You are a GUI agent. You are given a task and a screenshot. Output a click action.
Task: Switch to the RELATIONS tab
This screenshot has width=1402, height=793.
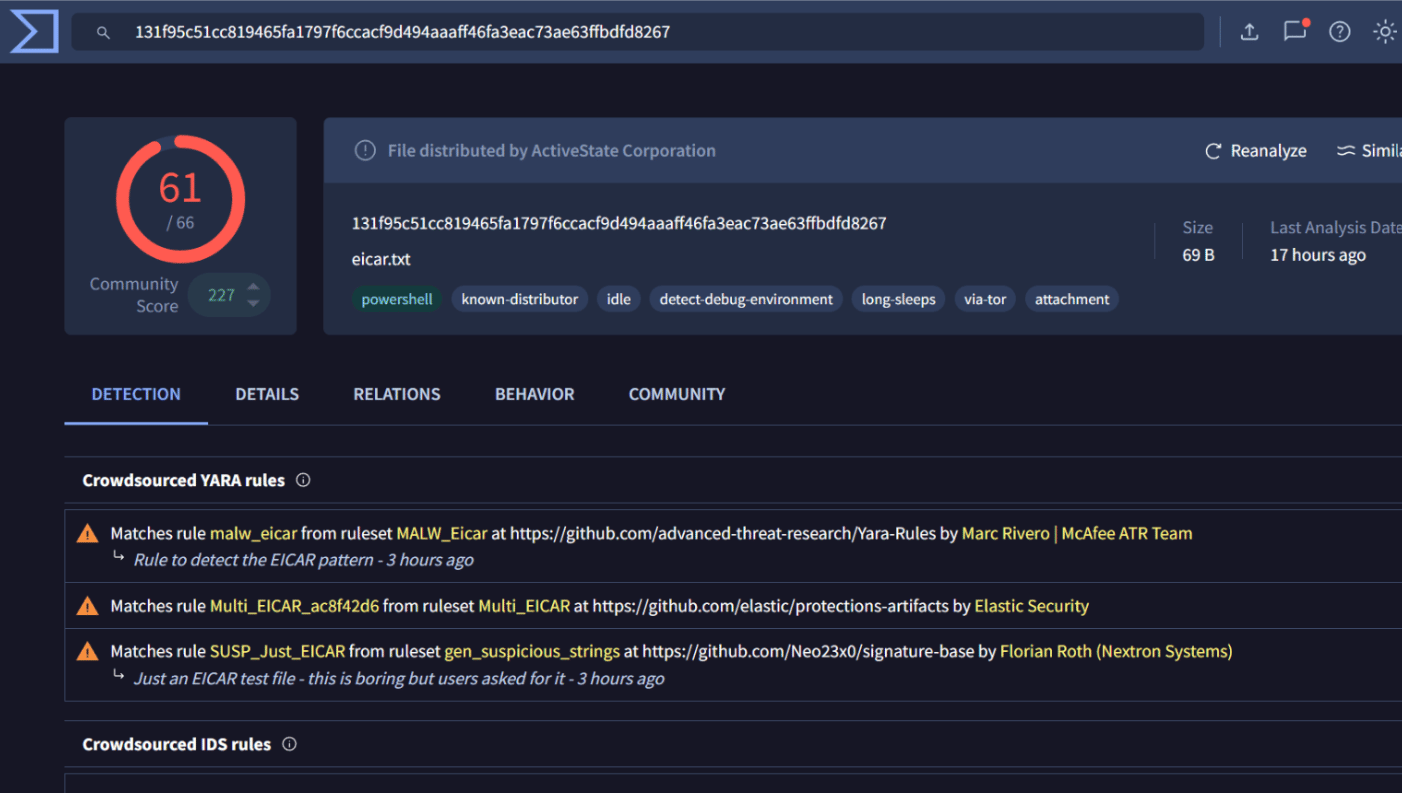tap(397, 394)
